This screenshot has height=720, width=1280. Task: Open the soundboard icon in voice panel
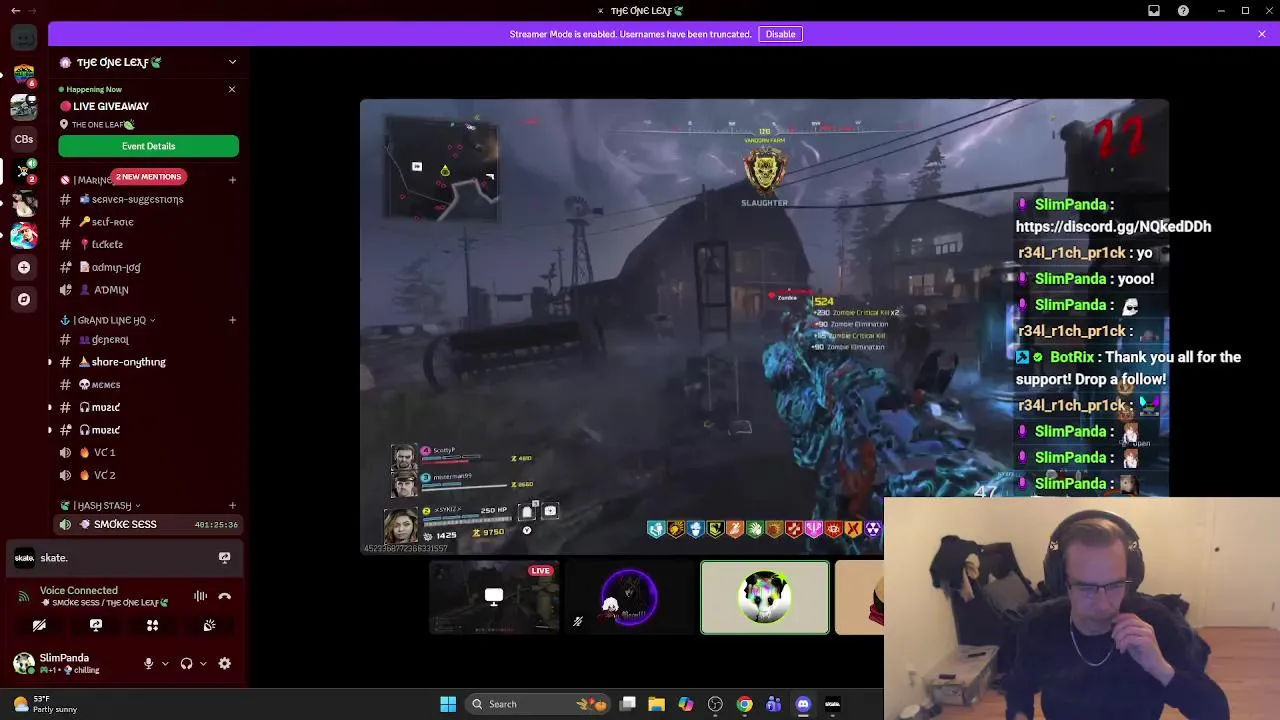(x=209, y=625)
